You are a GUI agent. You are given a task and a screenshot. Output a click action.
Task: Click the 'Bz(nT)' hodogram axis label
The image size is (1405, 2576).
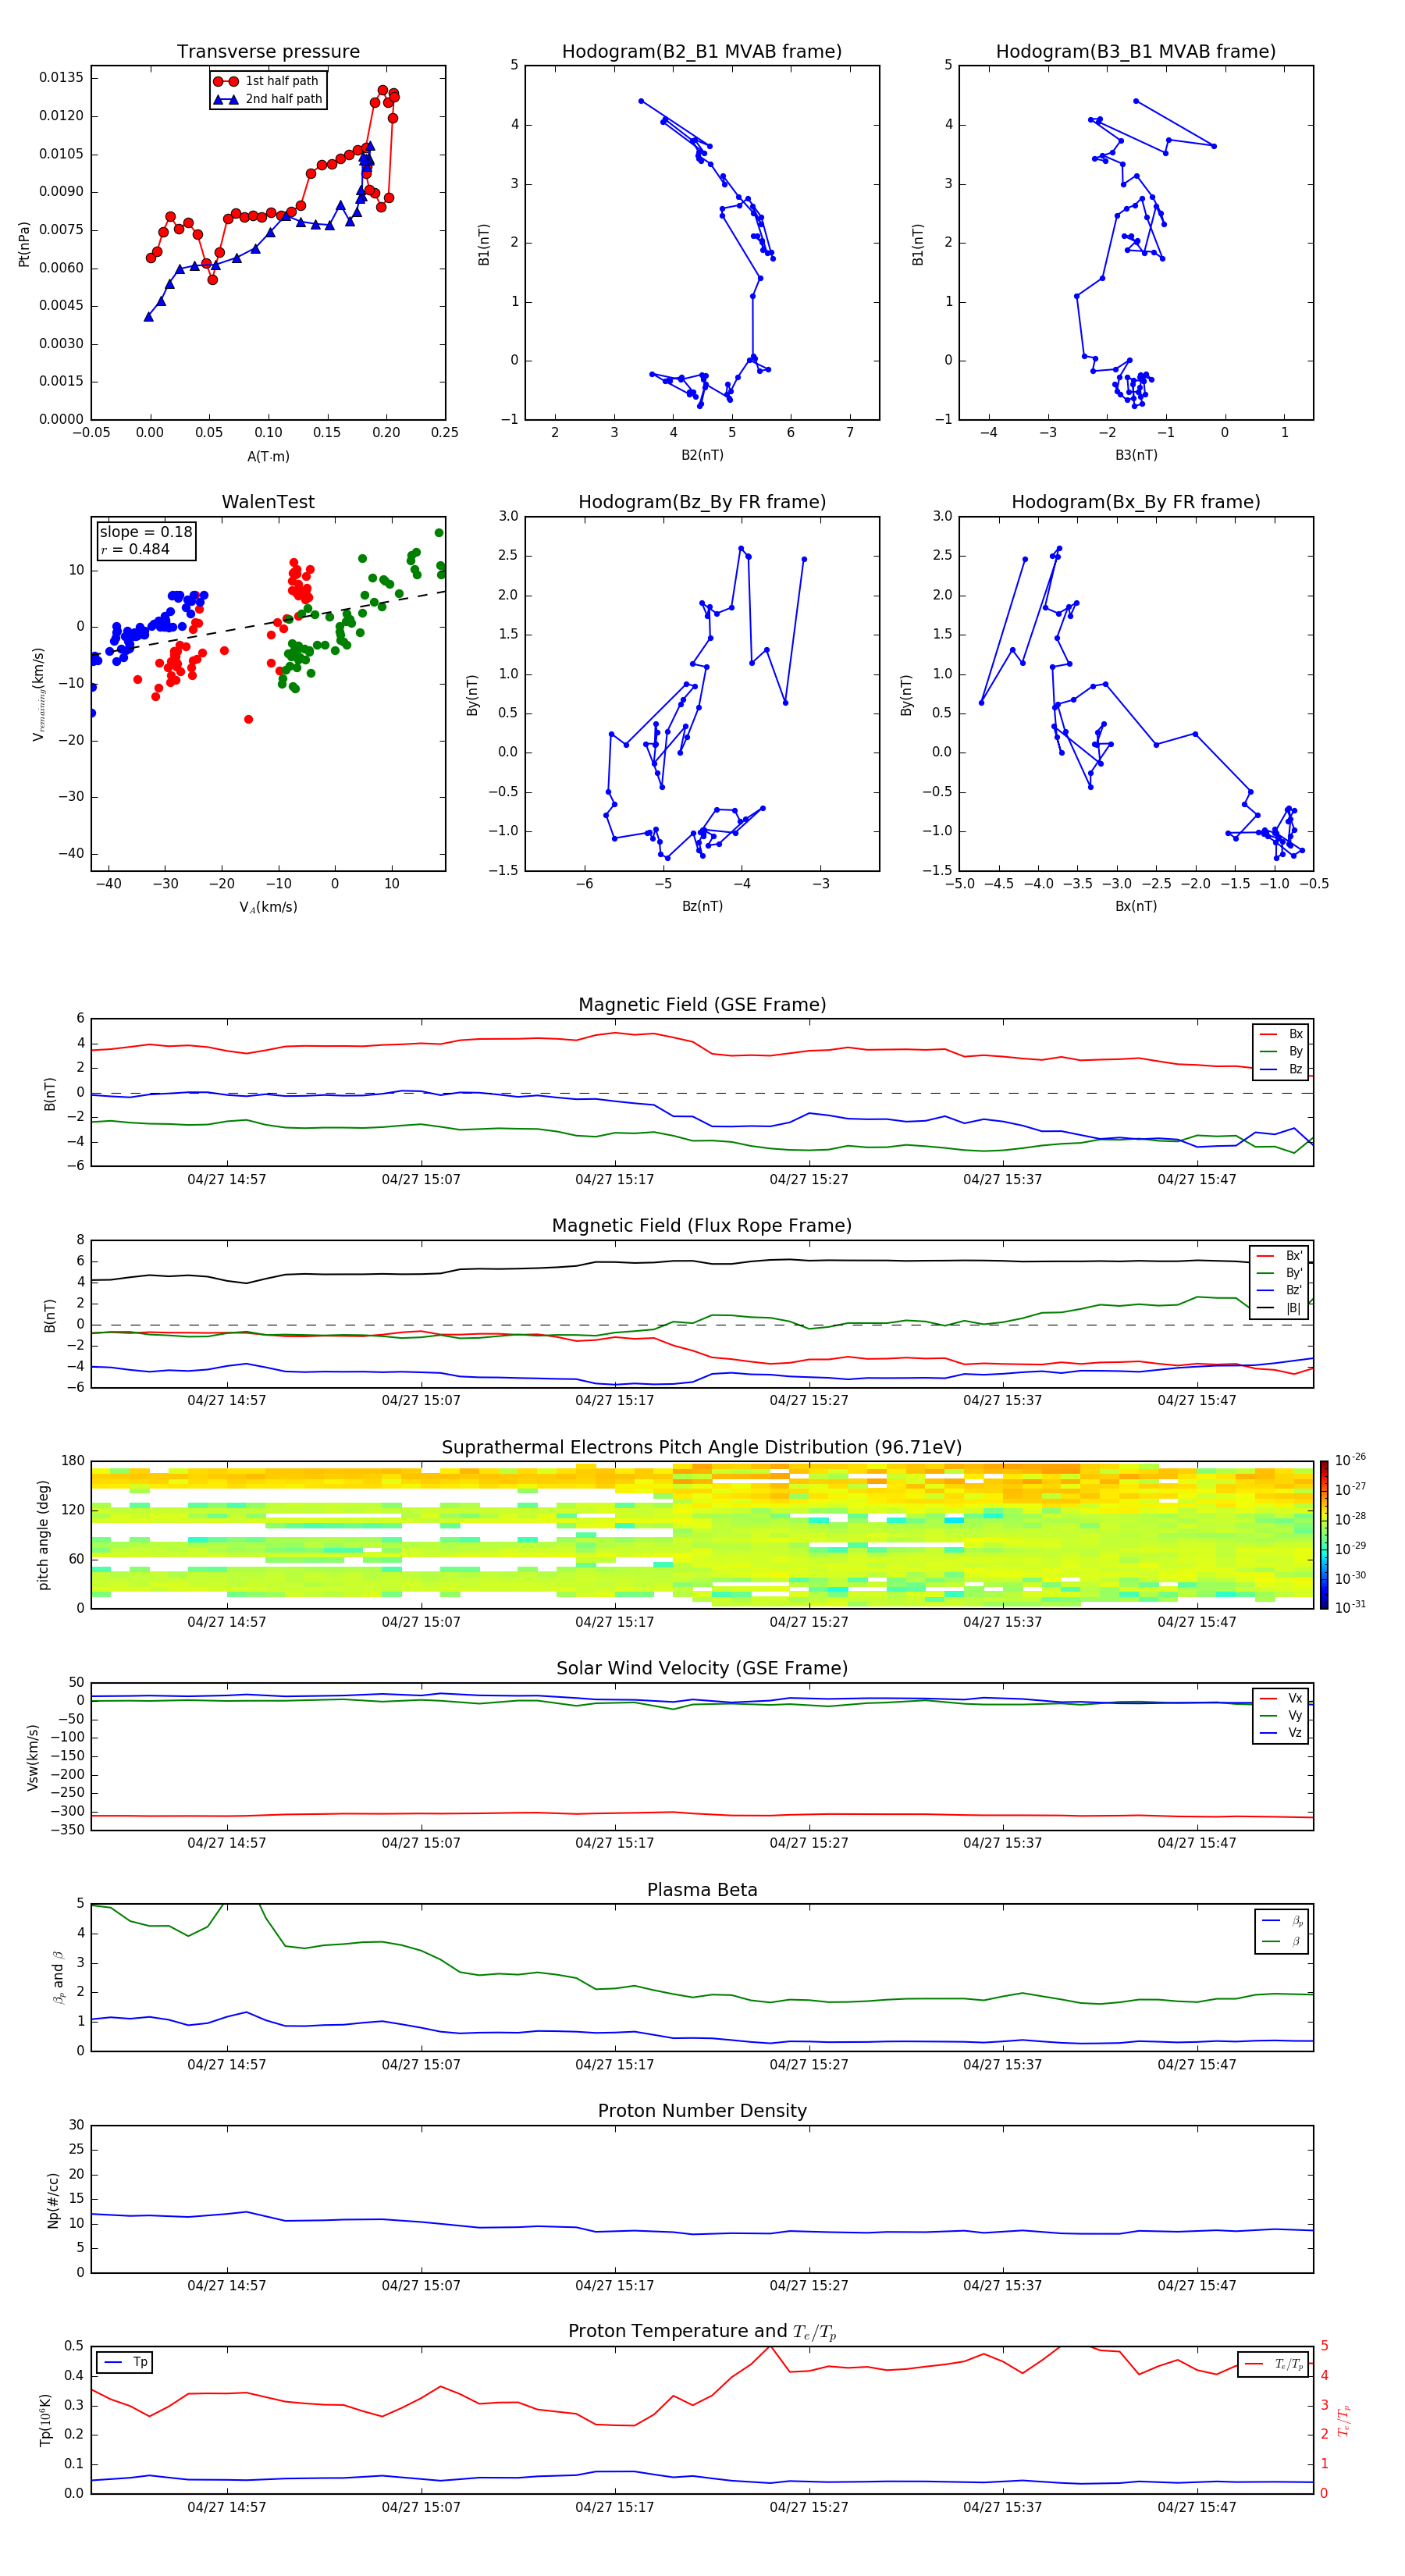click(702, 906)
